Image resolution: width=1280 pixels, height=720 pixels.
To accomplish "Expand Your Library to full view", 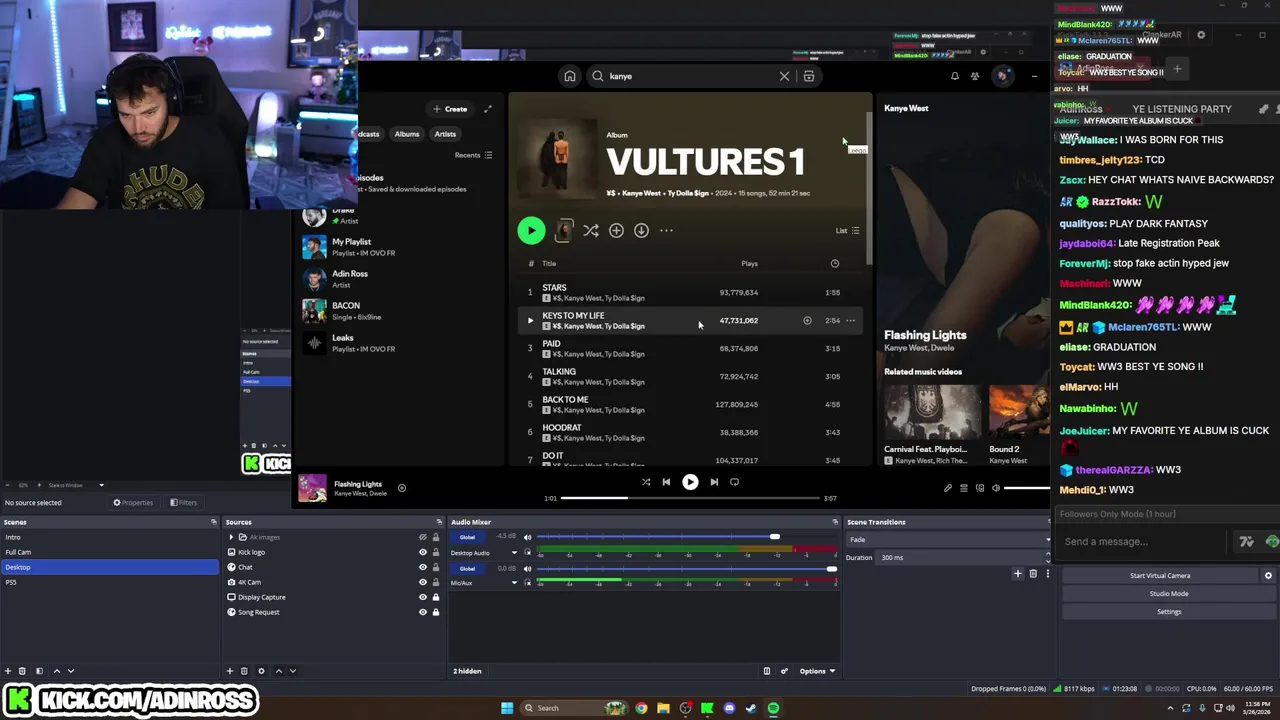I will click(x=488, y=109).
